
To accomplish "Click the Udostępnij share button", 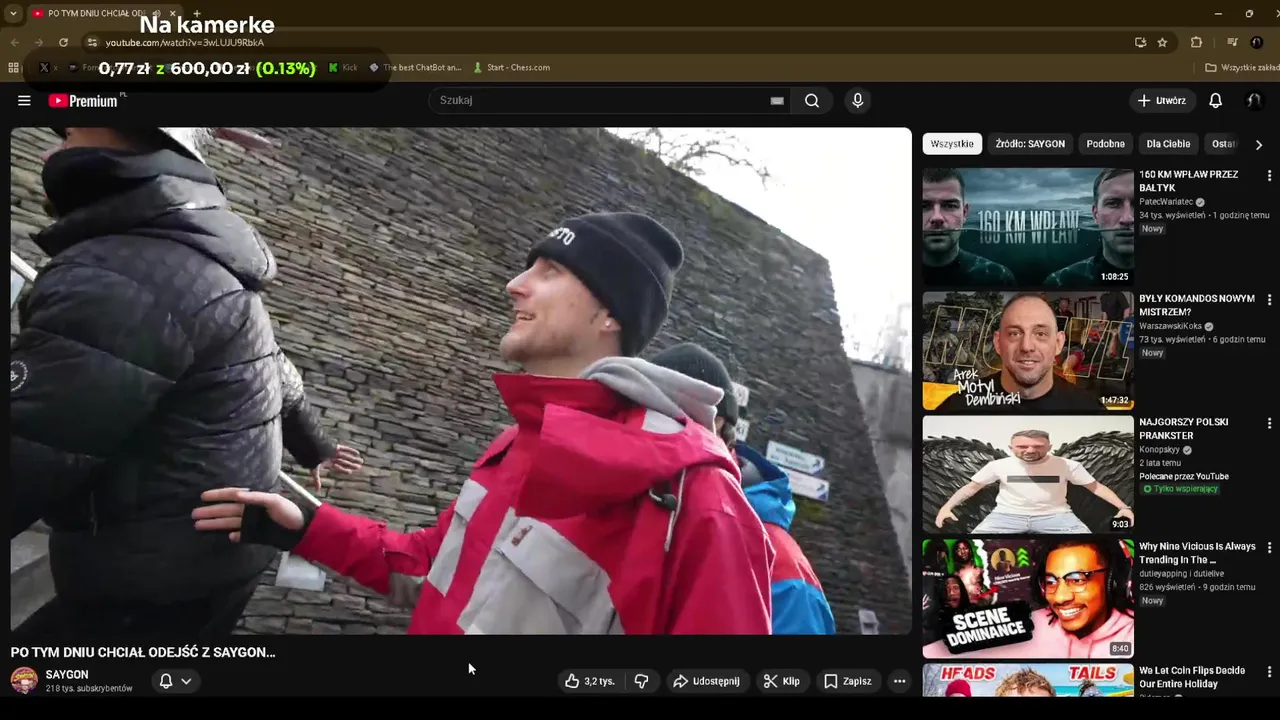I will click(x=706, y=681).
